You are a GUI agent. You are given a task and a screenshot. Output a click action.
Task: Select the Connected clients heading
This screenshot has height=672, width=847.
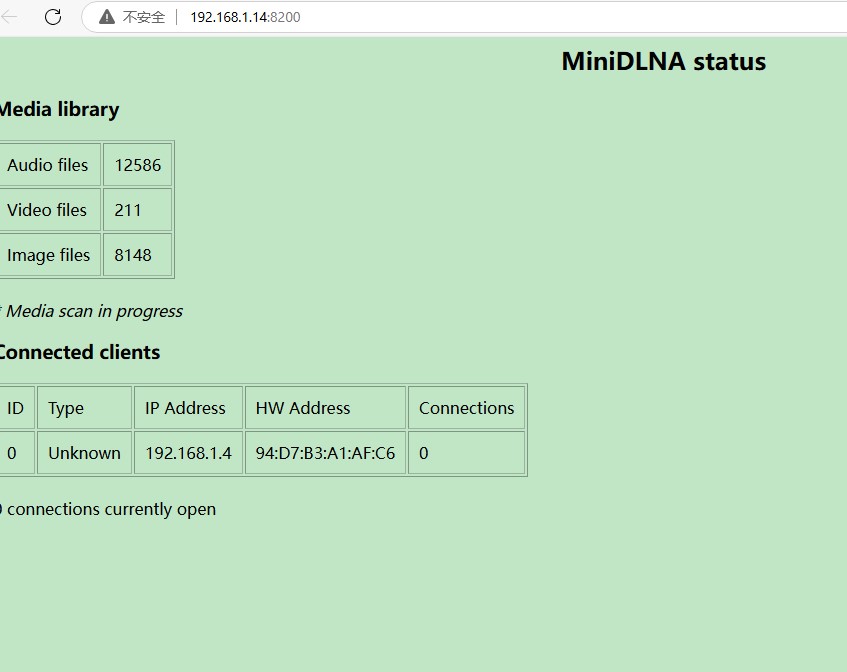coord(79,352)
